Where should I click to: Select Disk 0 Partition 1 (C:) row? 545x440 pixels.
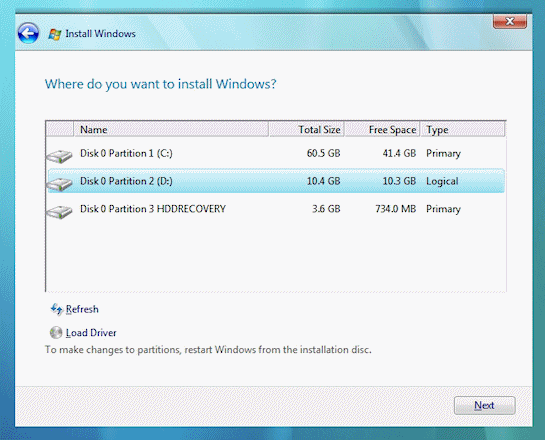(276, 153)
